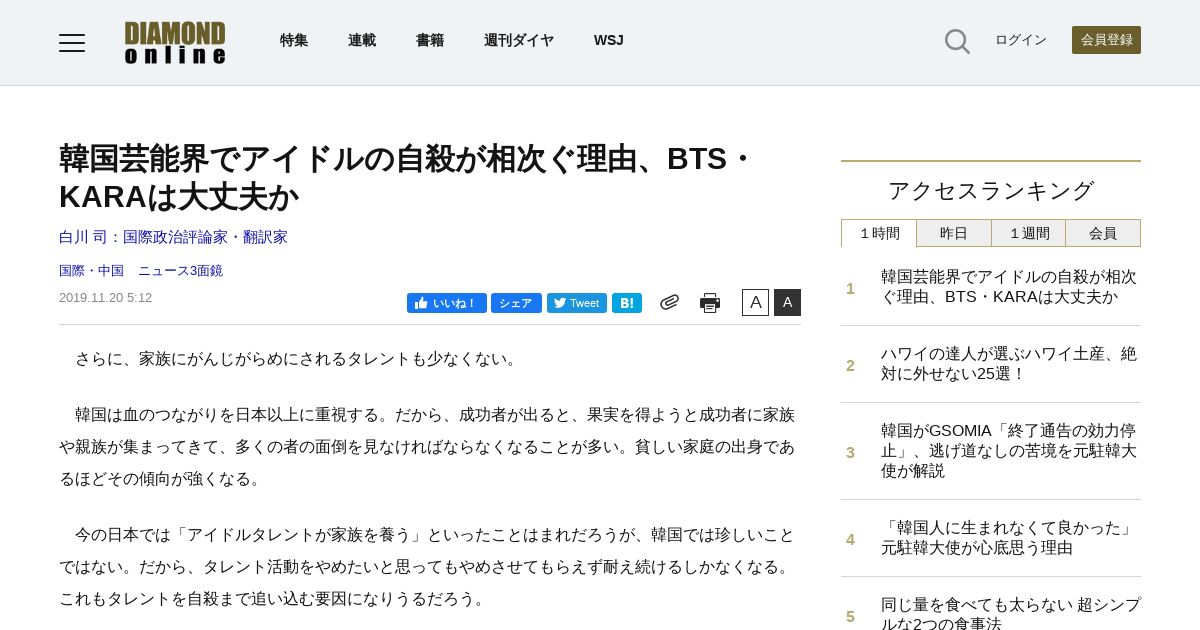1200x630 pixels.
Task: Open 特集 menu item
Action: click(294, 40)
